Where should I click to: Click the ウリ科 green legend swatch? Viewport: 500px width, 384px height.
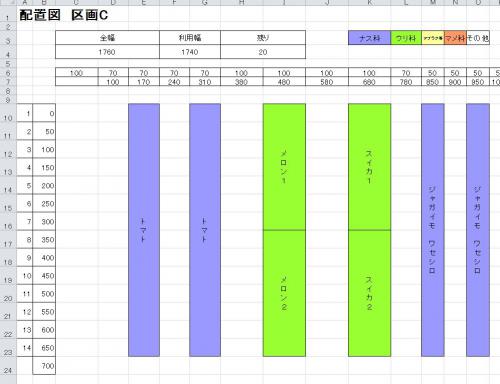406,38
